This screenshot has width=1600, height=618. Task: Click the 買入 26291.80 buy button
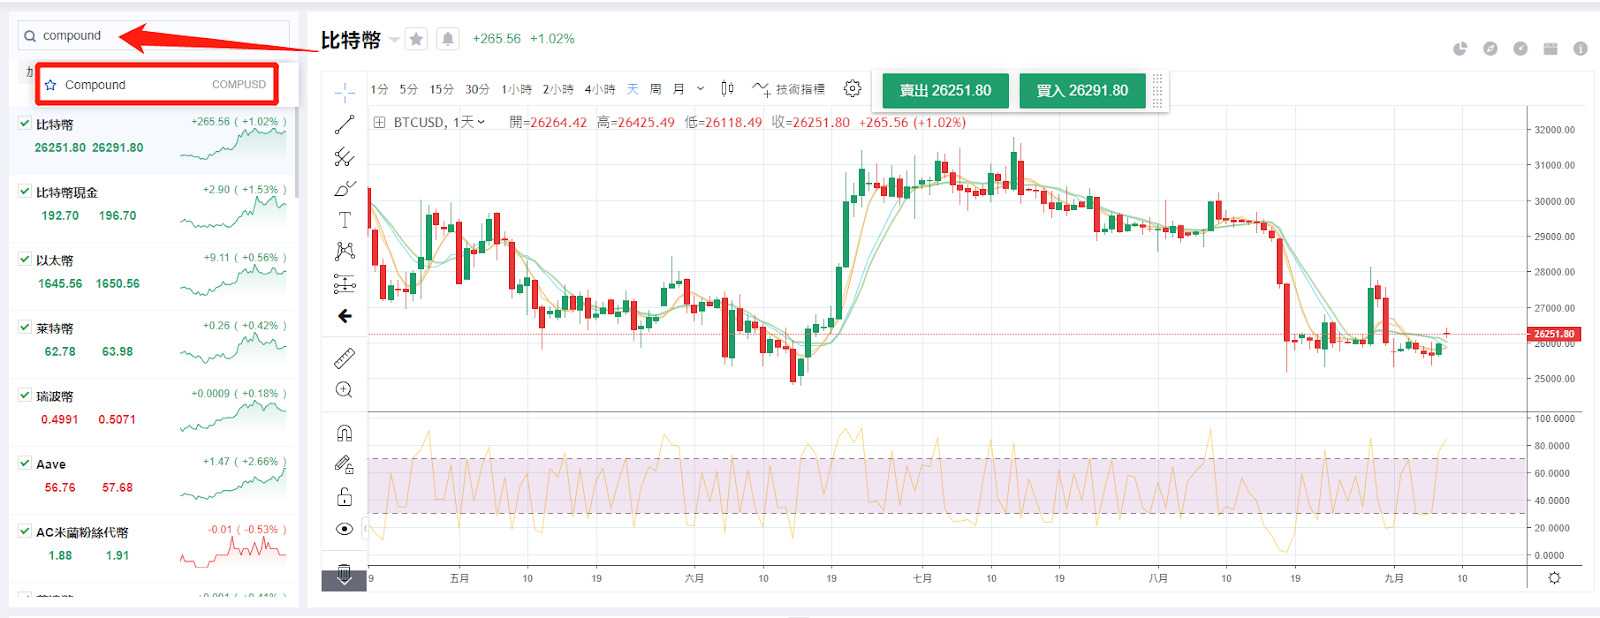(1082, 90)
